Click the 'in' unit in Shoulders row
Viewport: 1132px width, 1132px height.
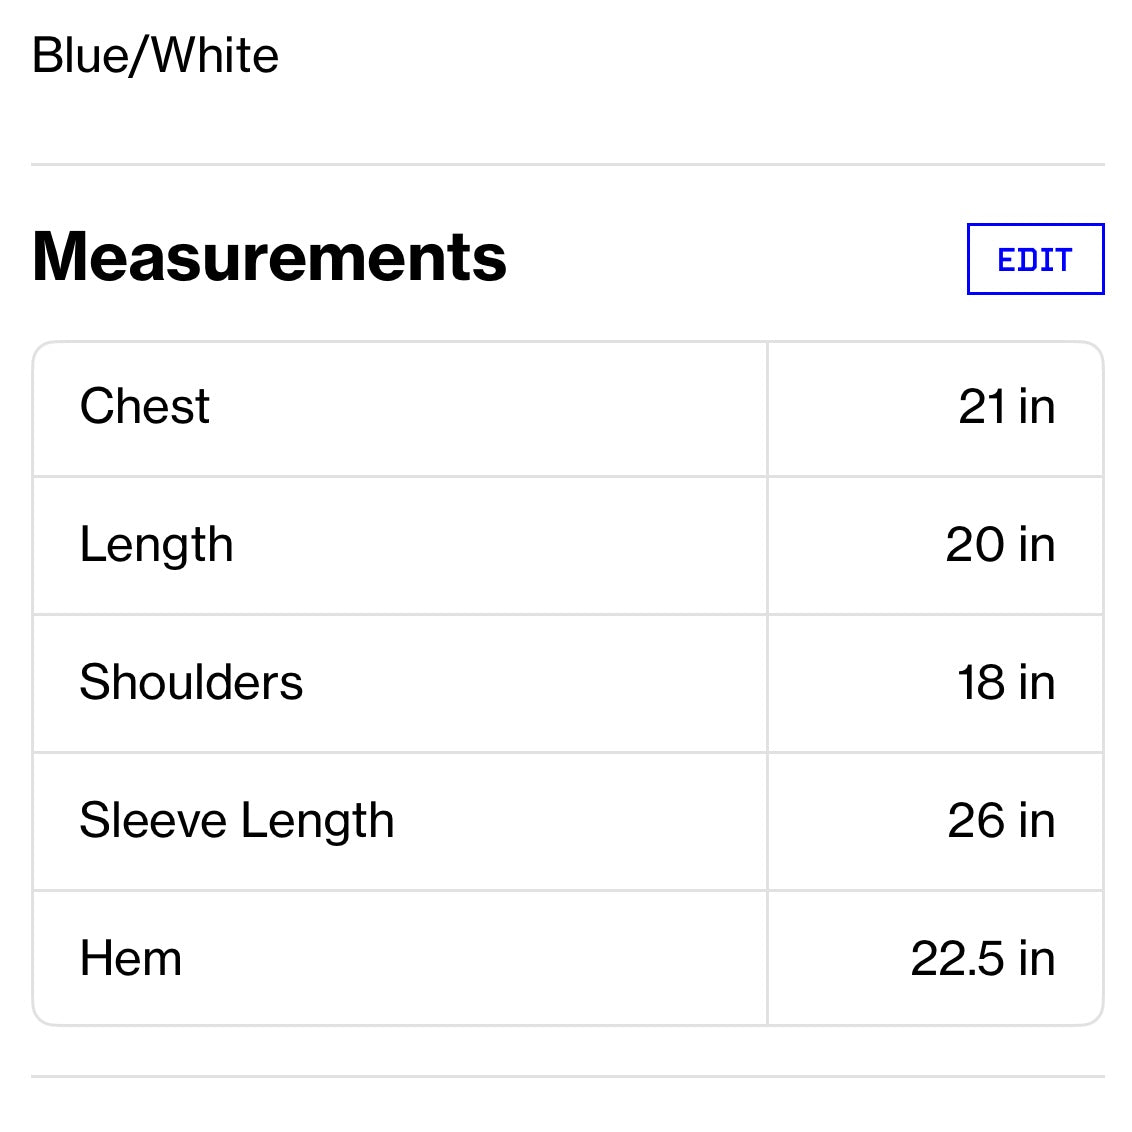(x=1037, y=683)
